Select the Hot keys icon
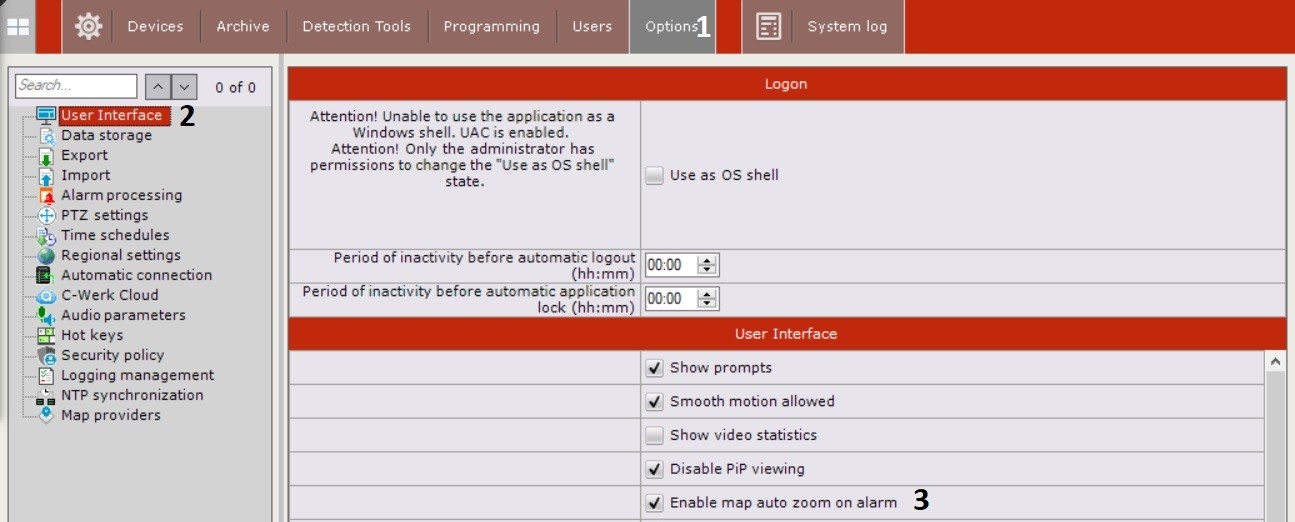 click(x=46, y=335)
